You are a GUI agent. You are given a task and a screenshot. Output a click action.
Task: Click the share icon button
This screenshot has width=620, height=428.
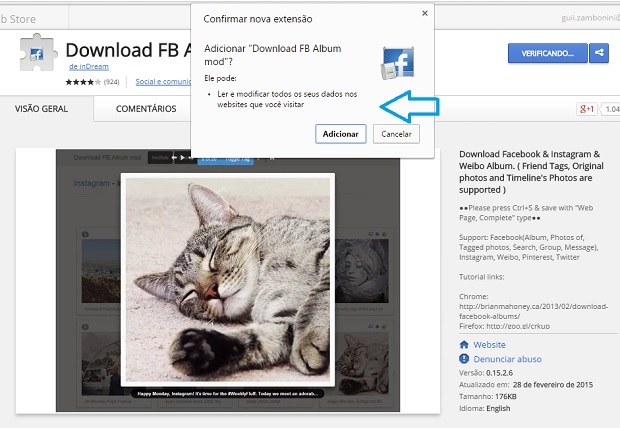point(599,53)
